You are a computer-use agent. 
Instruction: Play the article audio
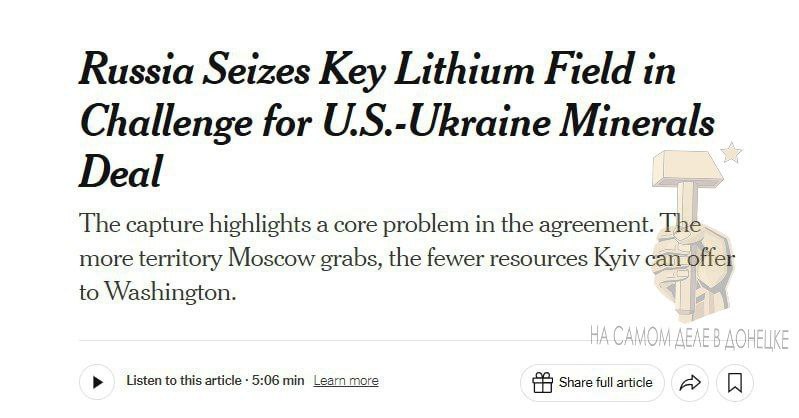pyautogui.click(x=97, y=382)
